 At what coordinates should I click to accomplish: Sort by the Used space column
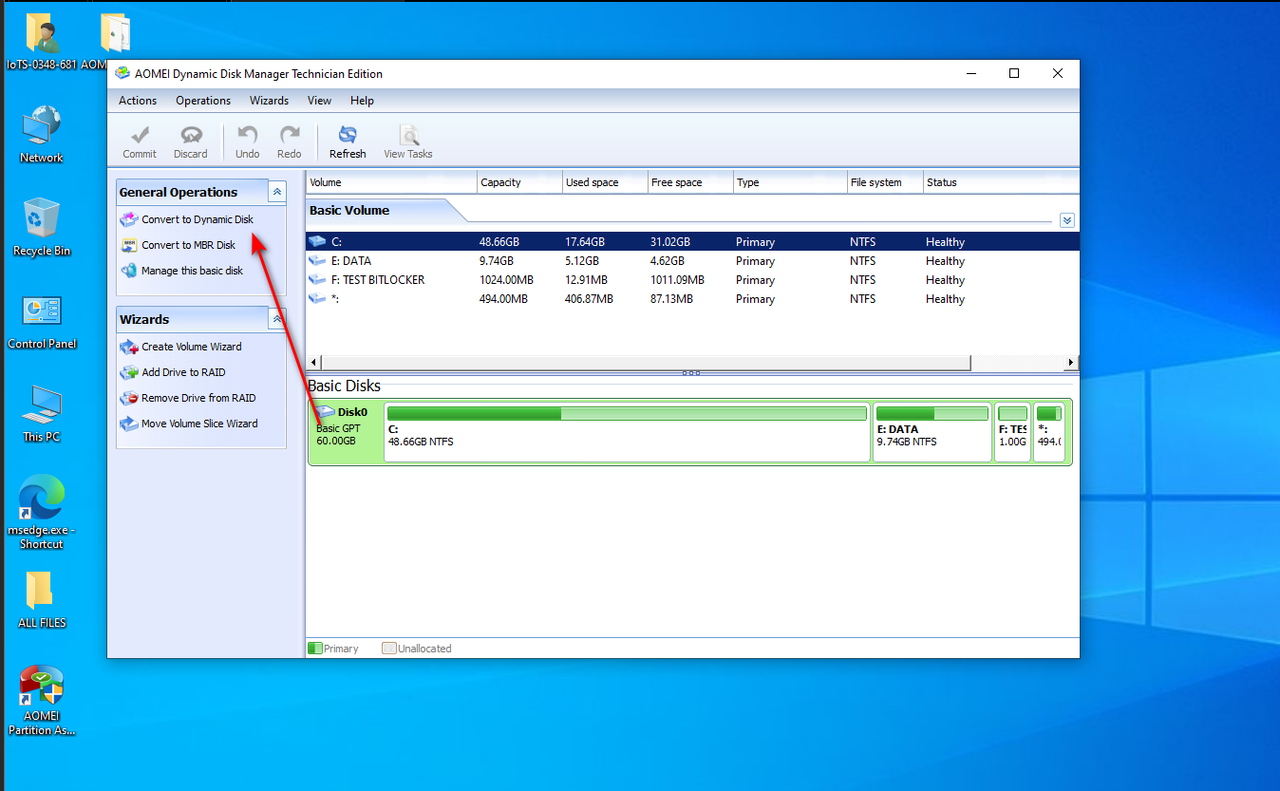tap(604, 182)
